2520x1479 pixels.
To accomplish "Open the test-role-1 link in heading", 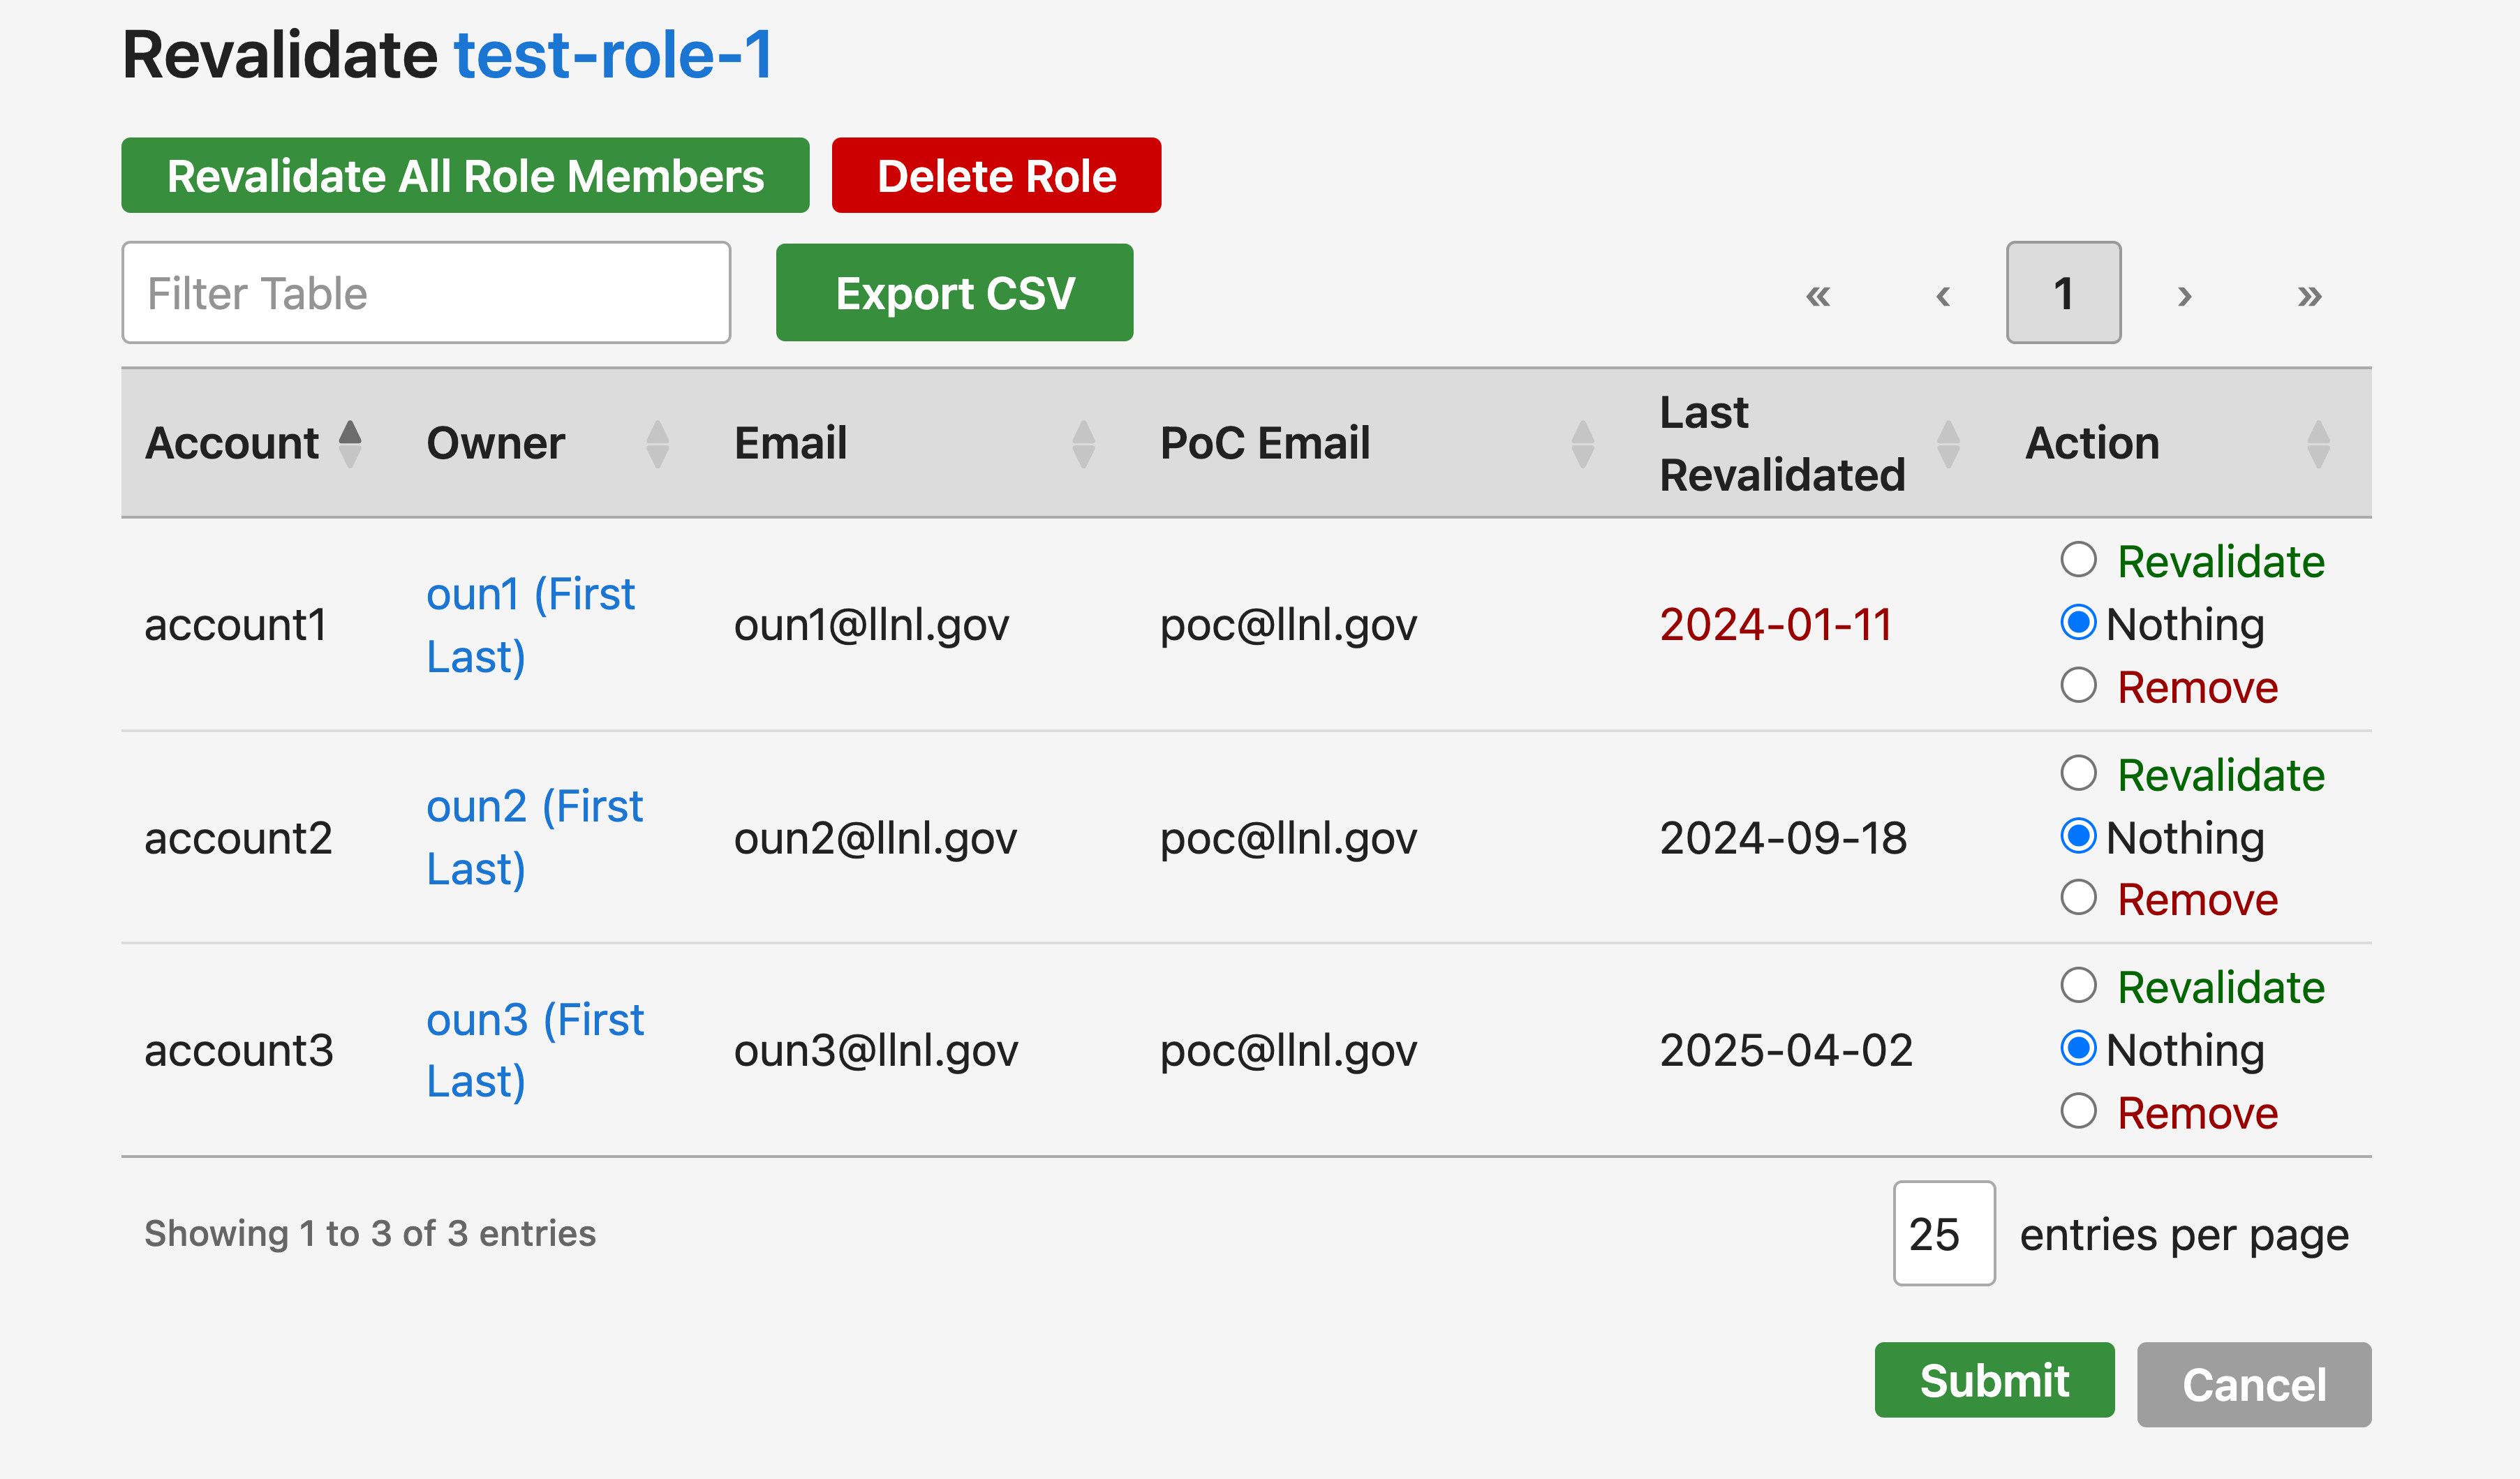I will pyautogui.click(x=614, y=54).
